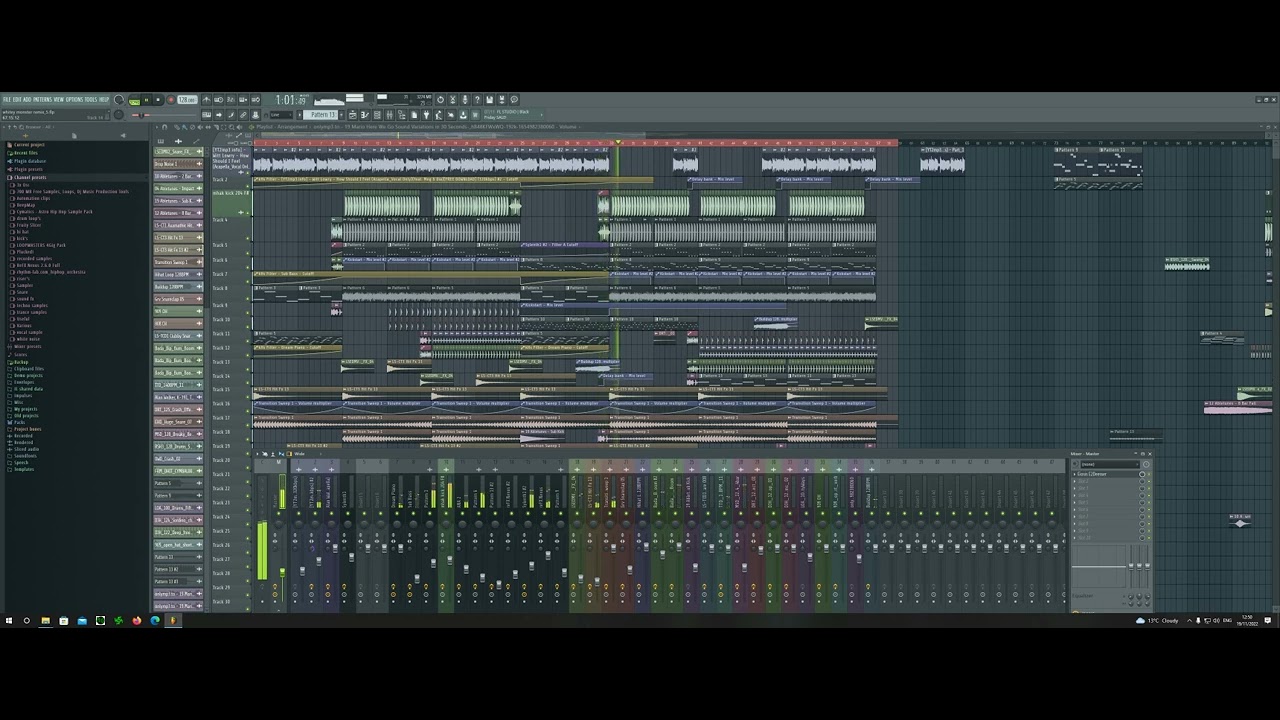Open Current project in browser
Screen dimensions: 1280x720
point(29,145)
